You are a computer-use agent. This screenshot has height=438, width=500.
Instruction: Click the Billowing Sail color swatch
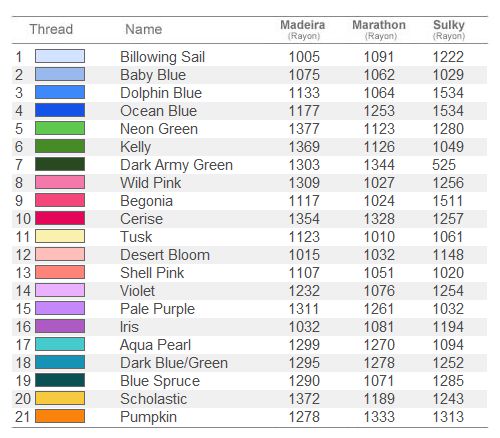coord(60,56)
